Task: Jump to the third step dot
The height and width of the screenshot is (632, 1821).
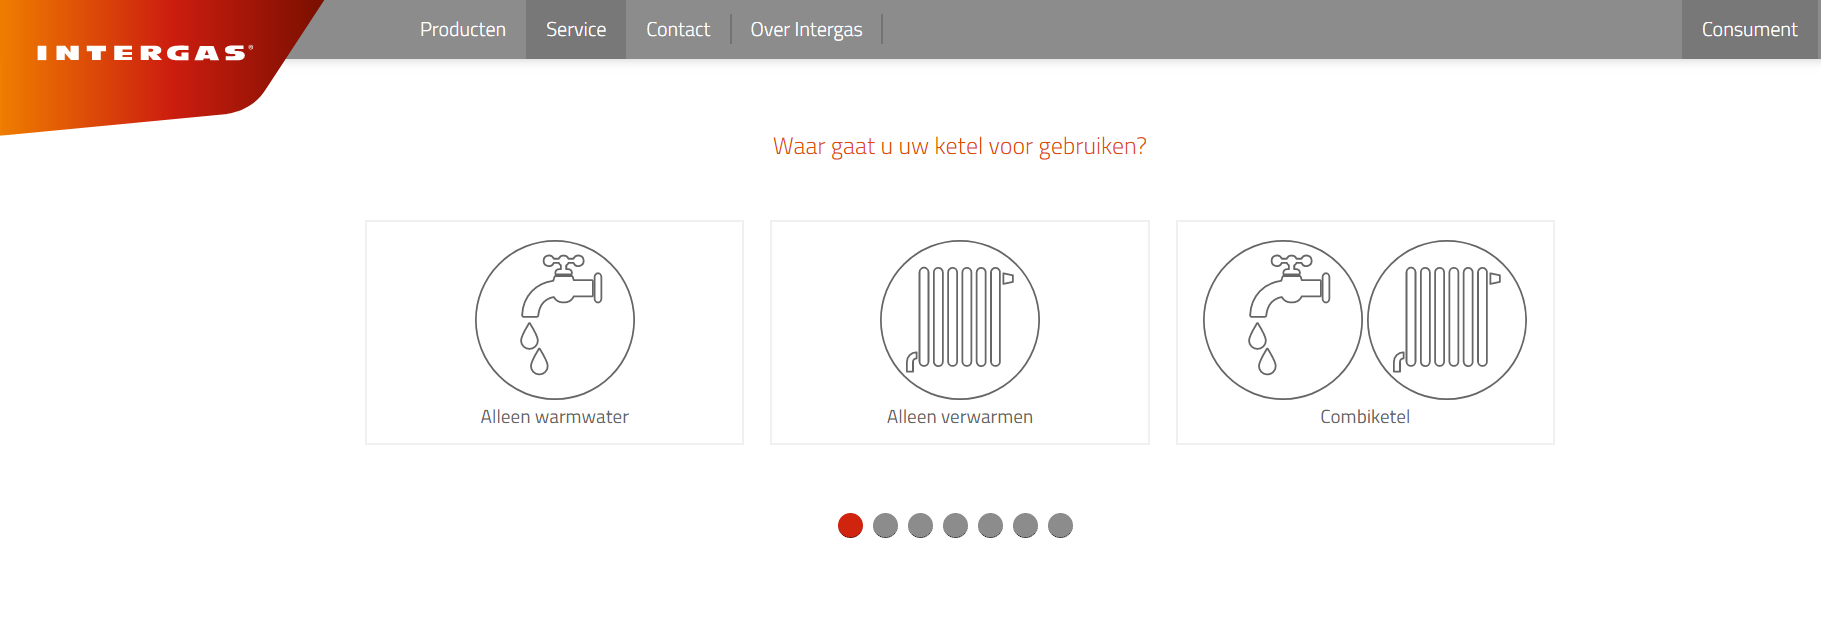Action: point(920,525)
